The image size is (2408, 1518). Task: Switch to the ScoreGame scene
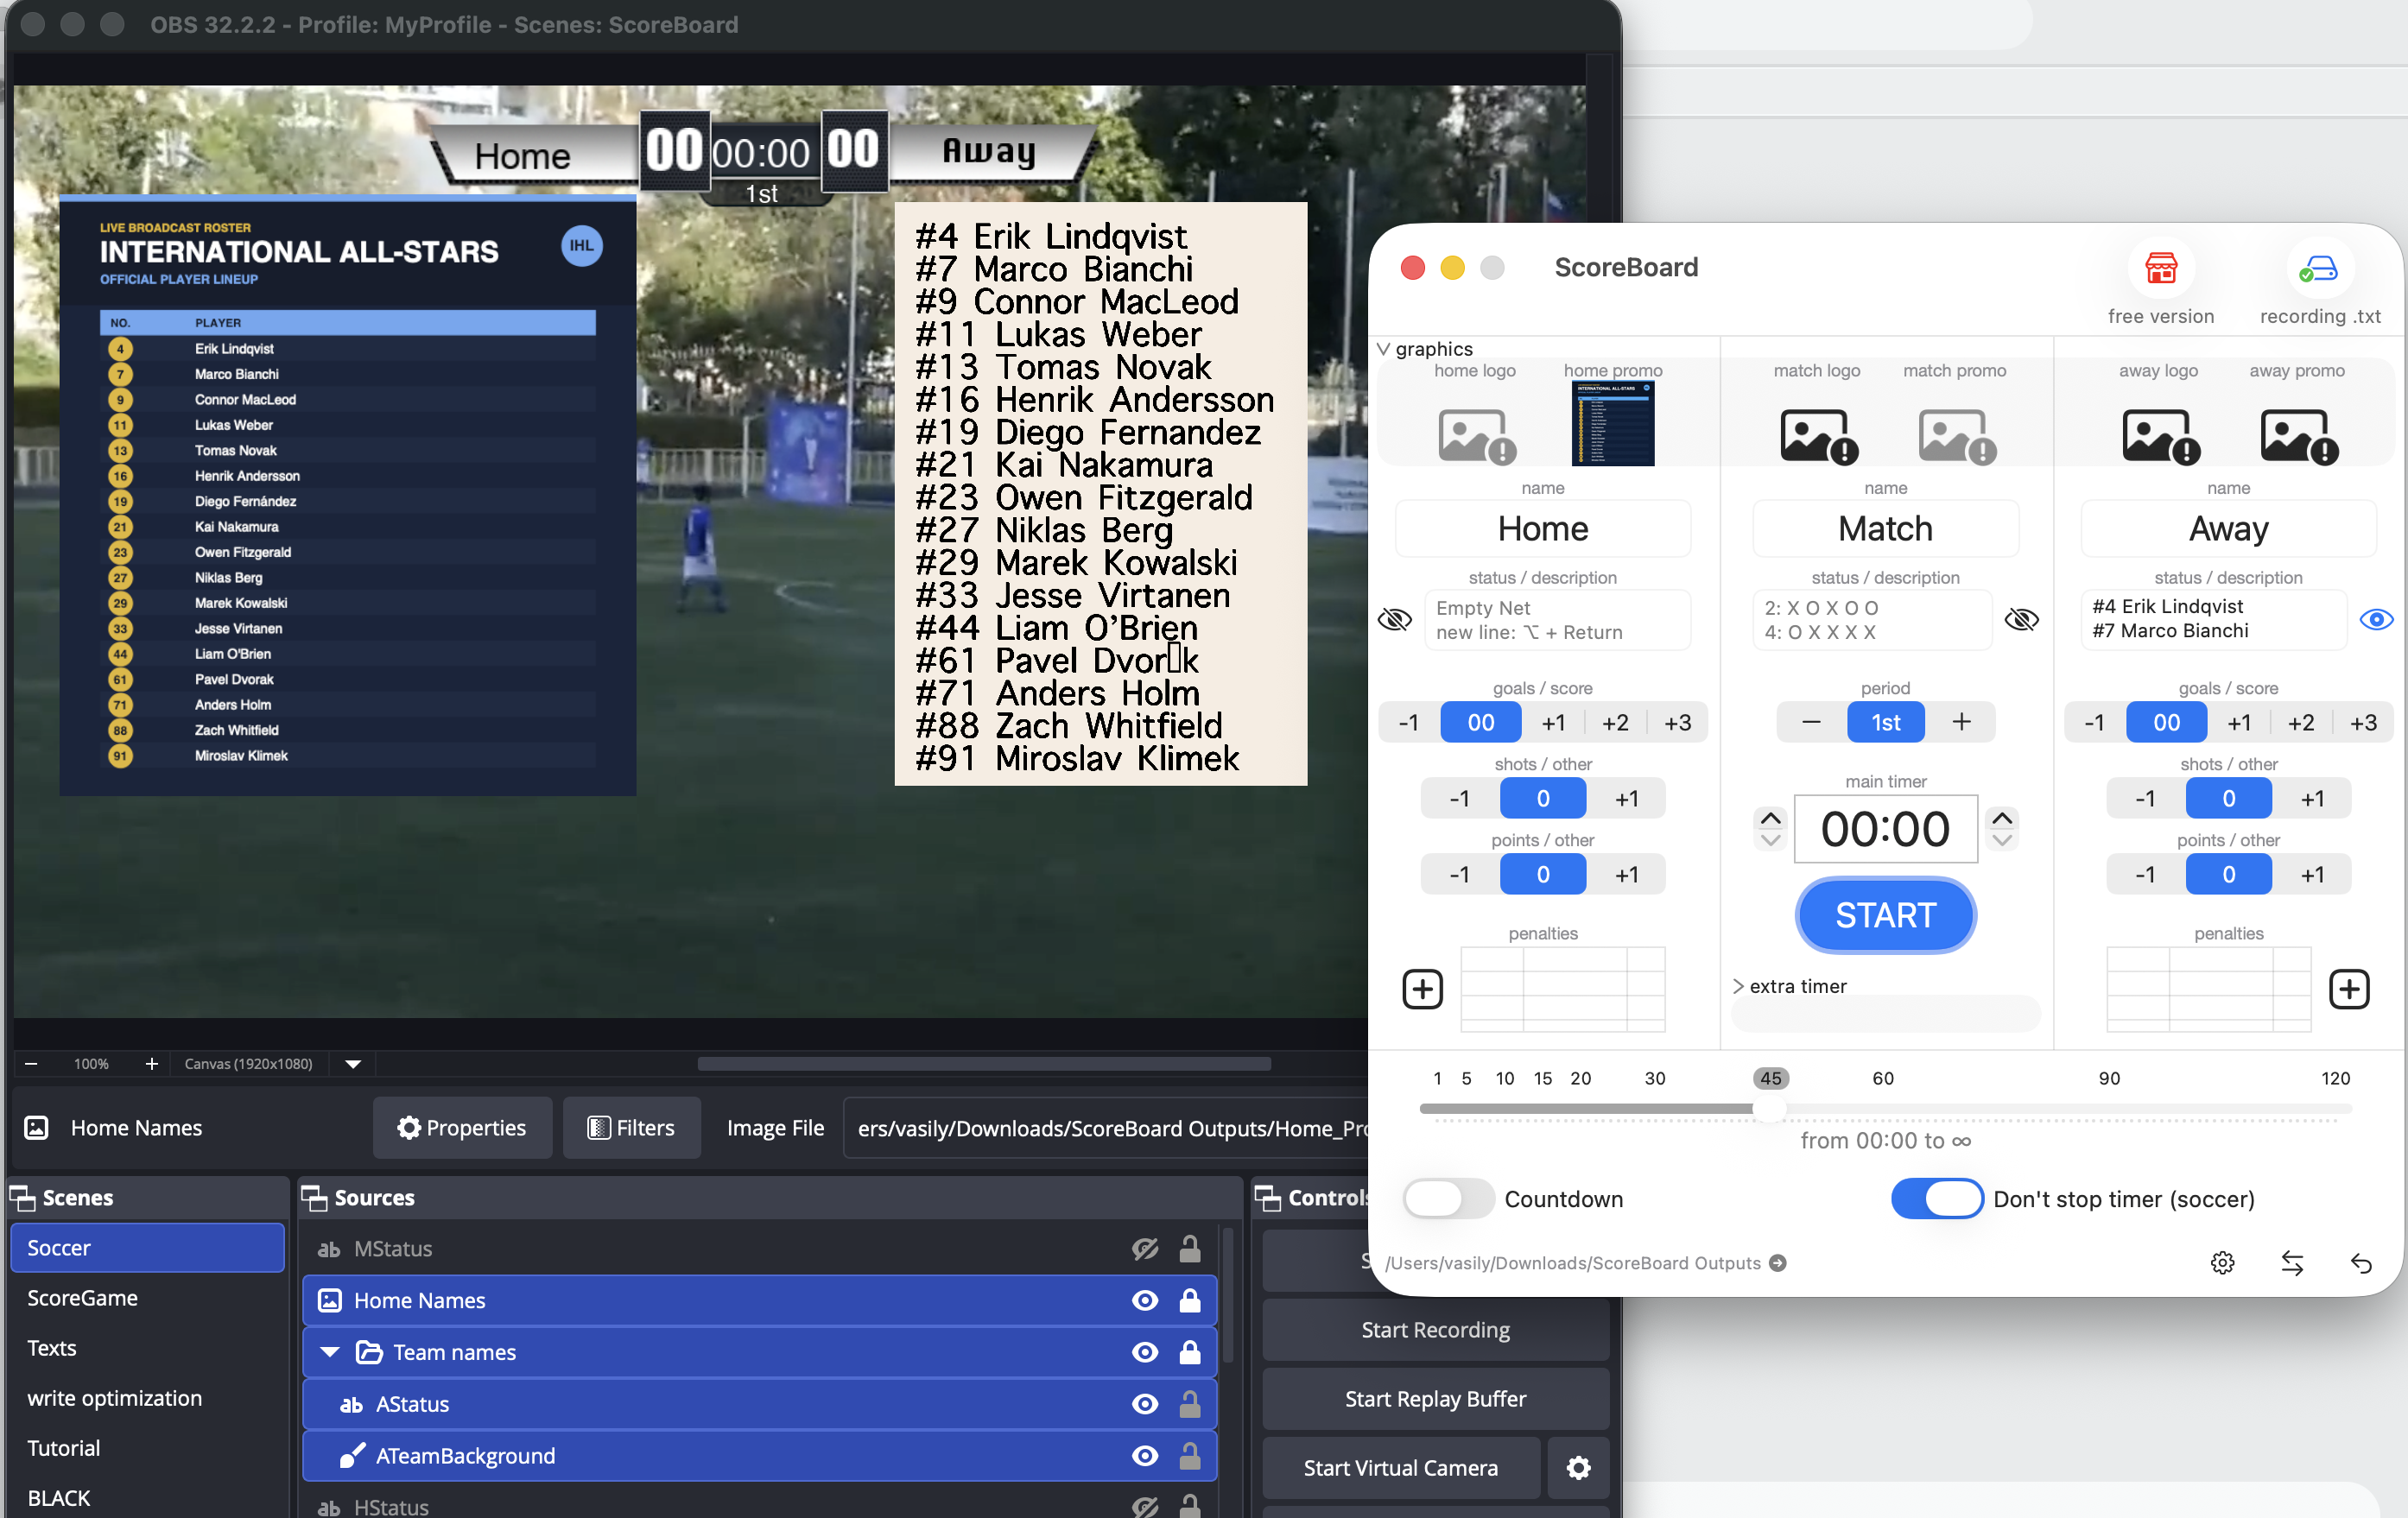[148, 1297]
